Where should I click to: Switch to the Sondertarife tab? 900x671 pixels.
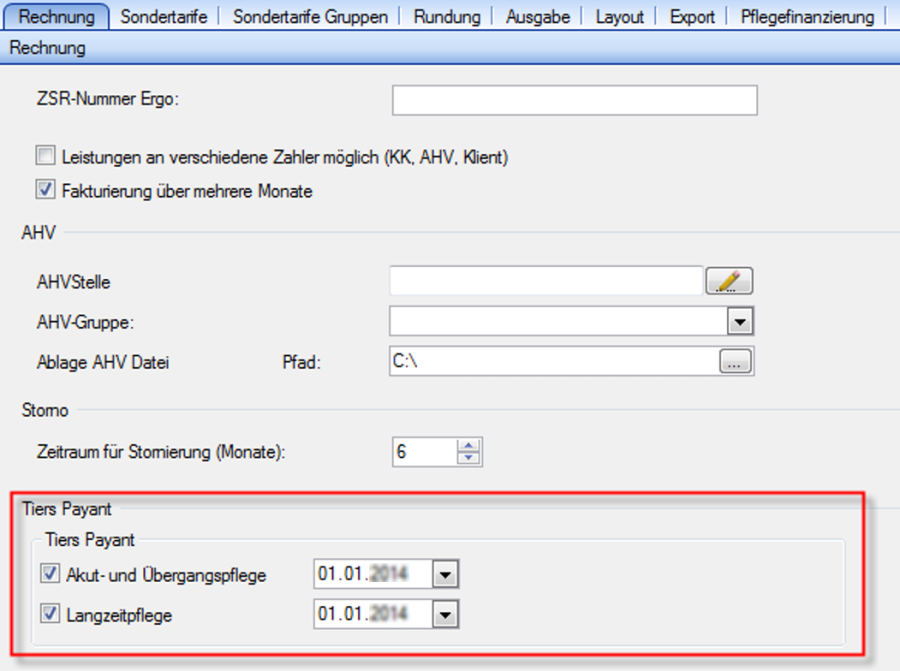point(164,17)
